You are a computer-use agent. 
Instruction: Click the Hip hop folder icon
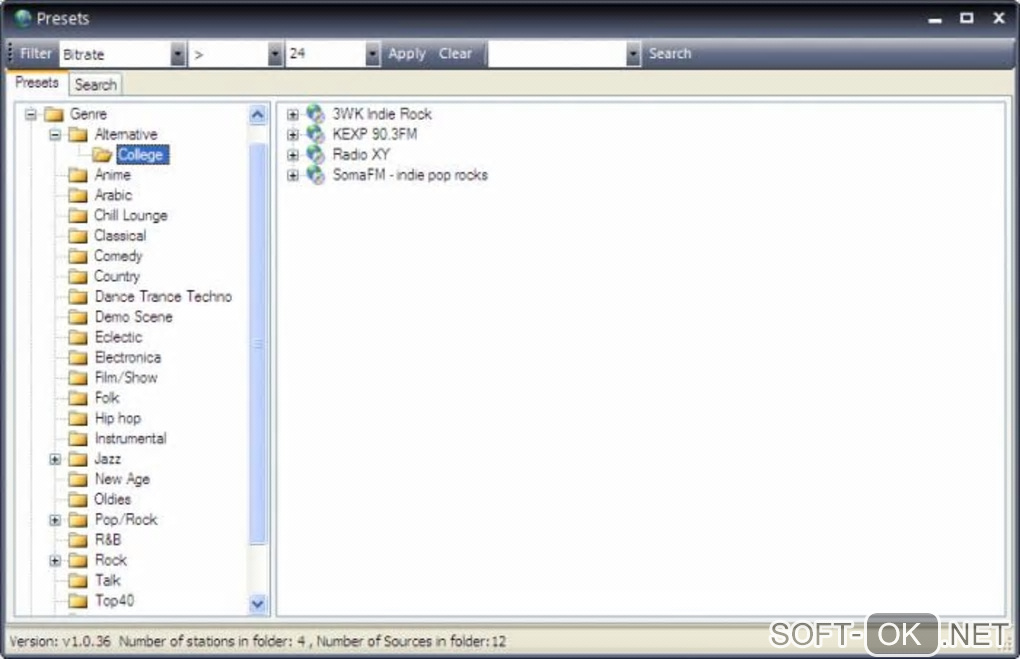pyautogui.click(x=78, y=418)
